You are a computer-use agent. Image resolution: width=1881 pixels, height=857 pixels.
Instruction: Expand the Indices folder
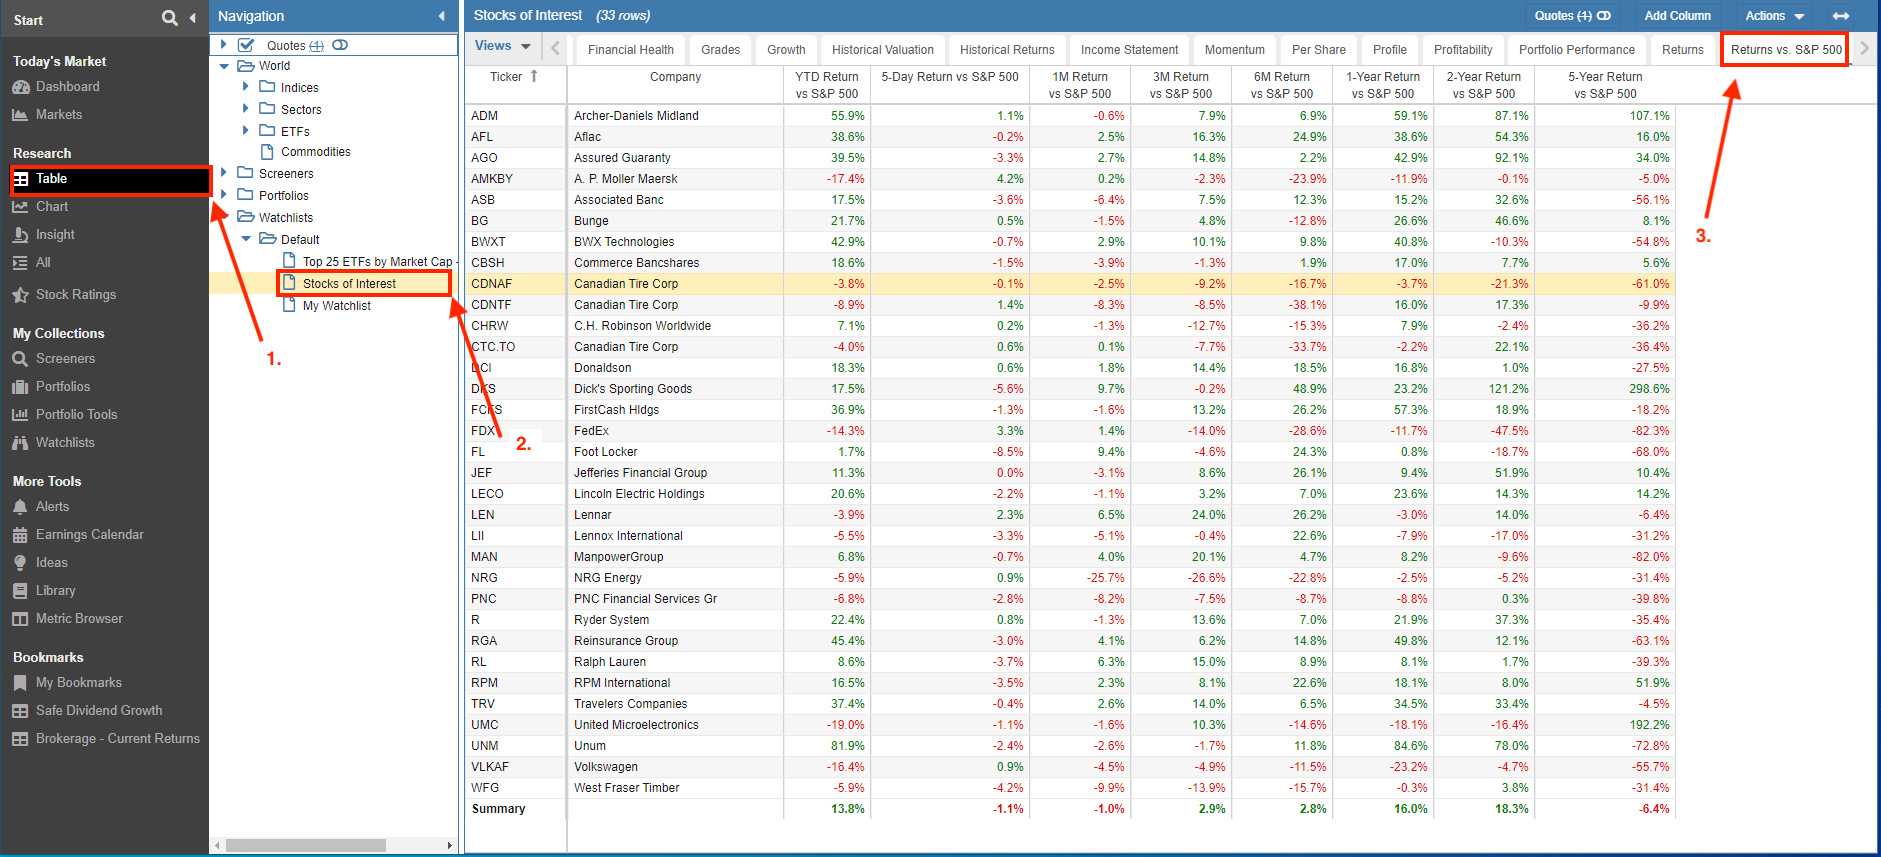pos(246,87)
